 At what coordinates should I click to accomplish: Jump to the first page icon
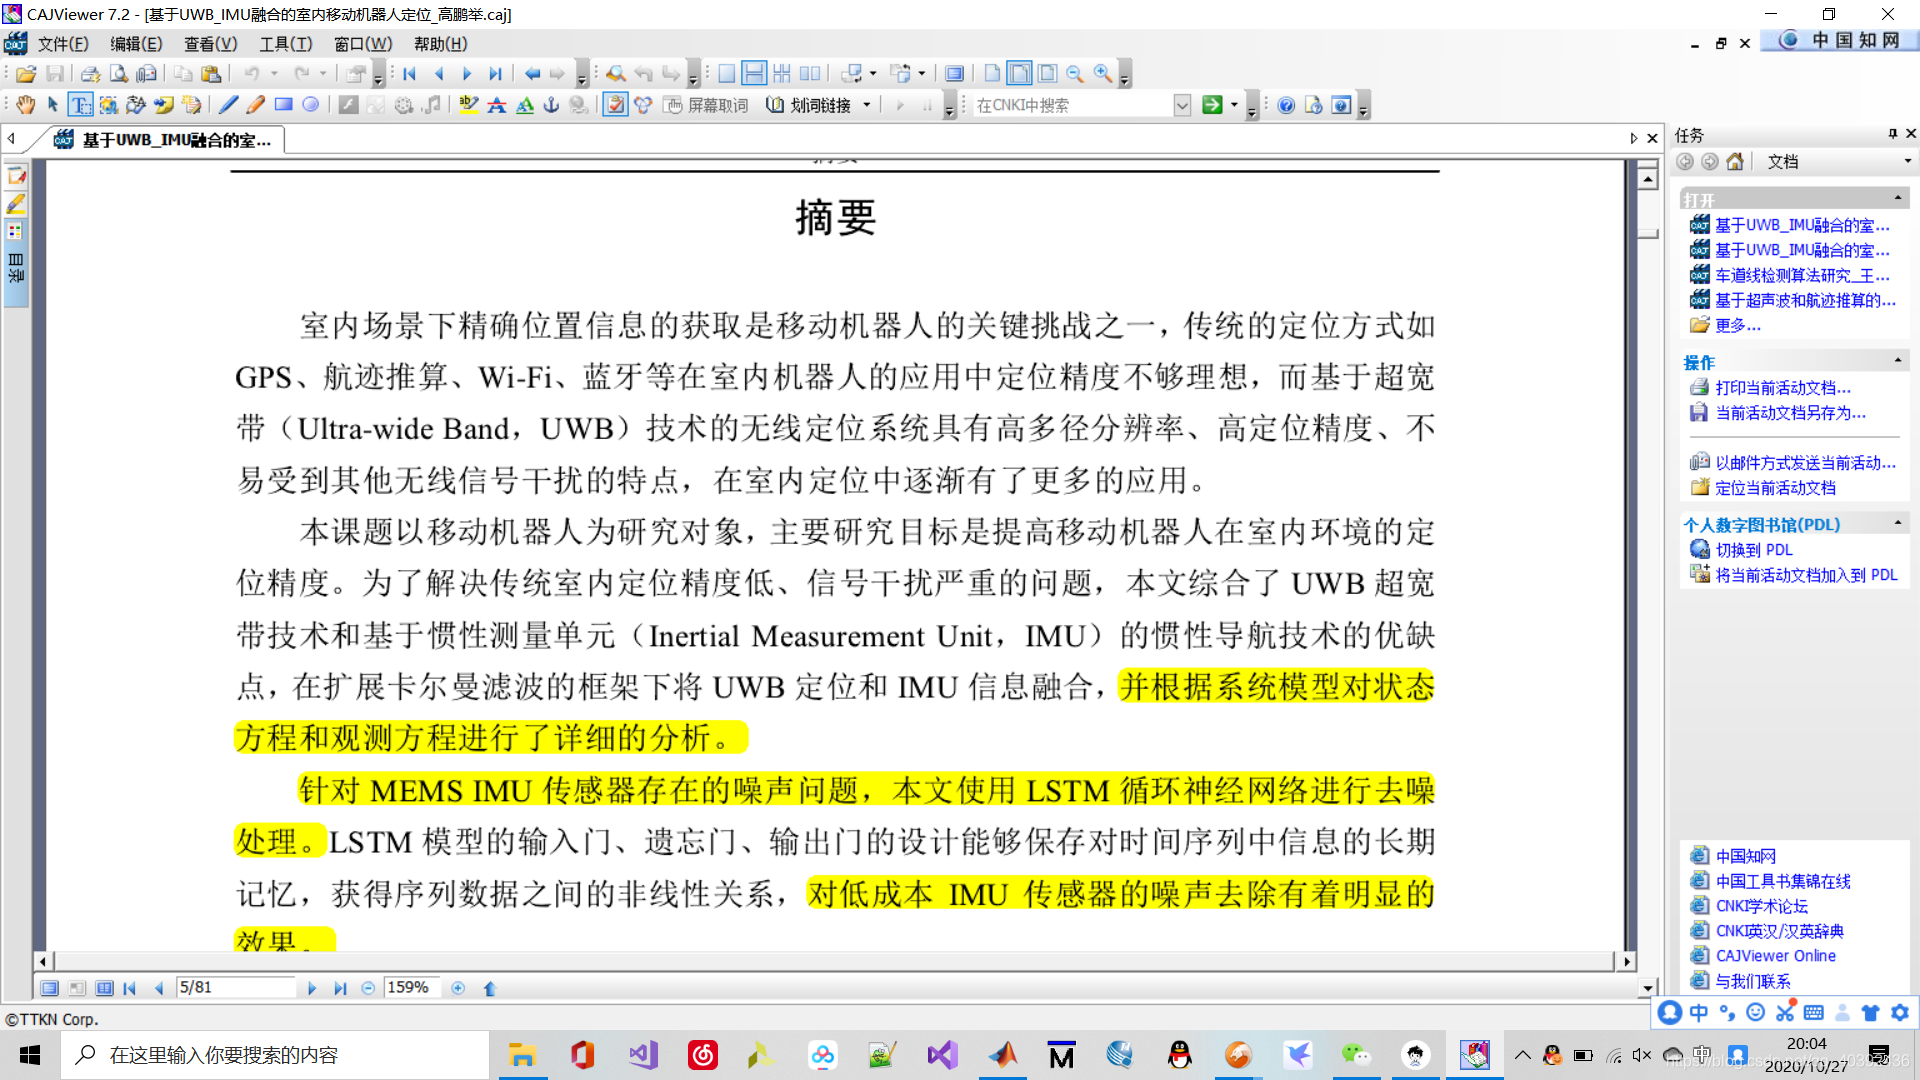click(410, 74)
